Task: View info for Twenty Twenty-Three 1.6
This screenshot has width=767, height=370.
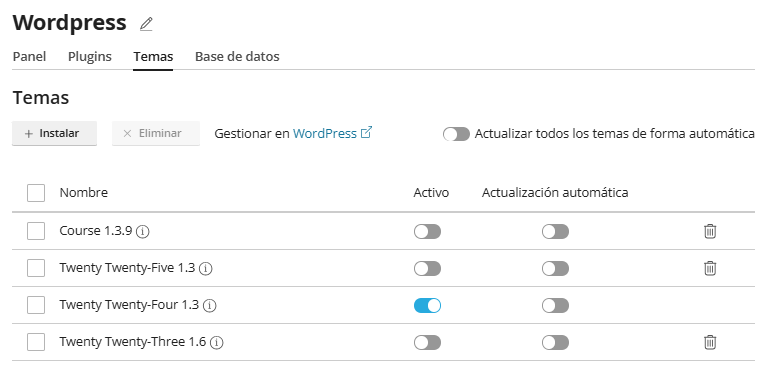Action: click(217, 343)
